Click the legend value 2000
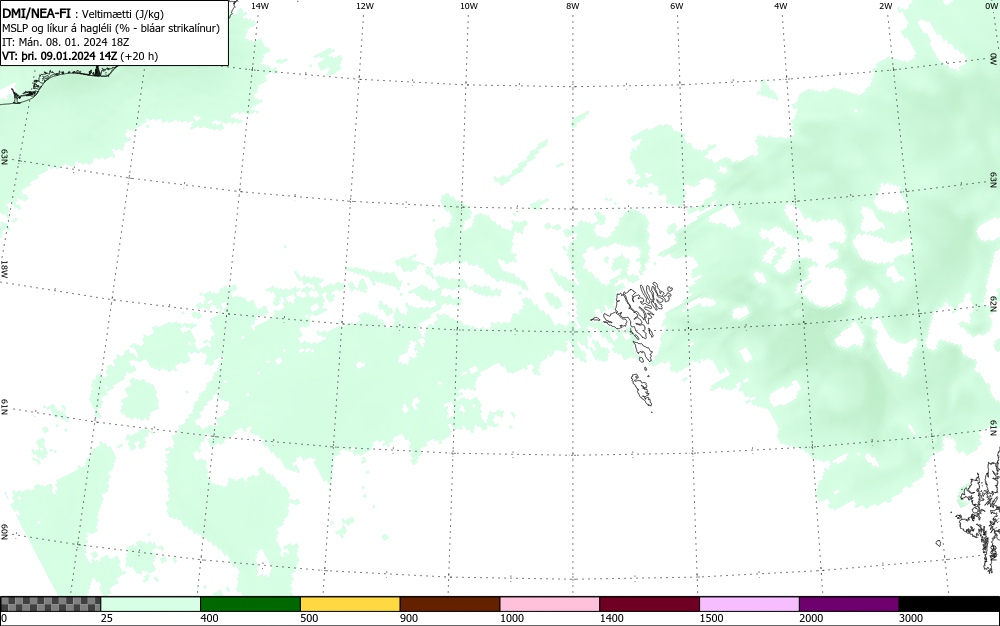 (x=811, y=618)
